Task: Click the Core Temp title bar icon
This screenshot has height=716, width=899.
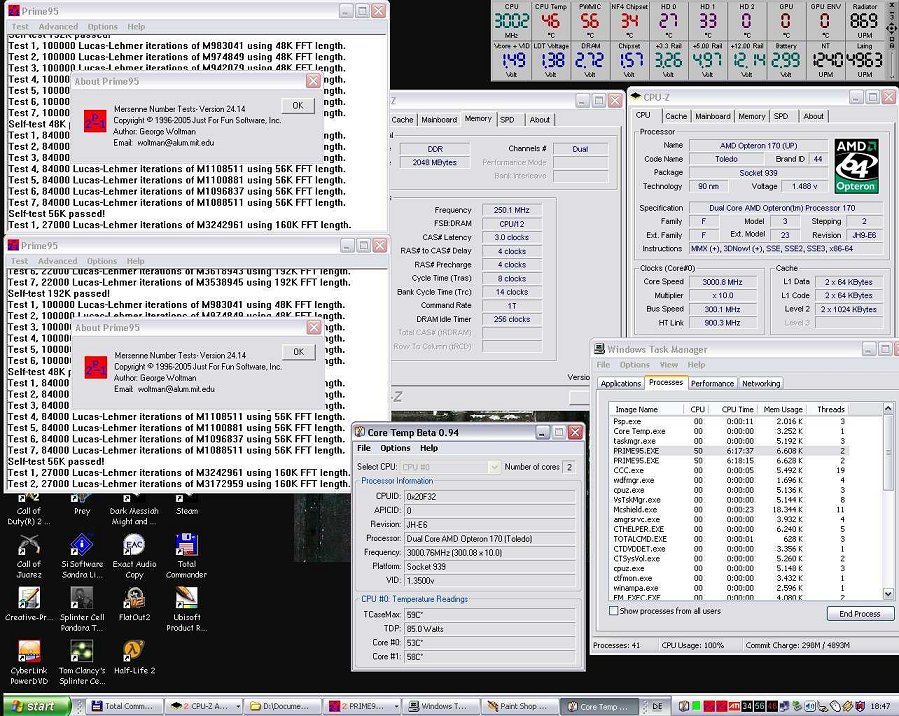Action: tap(359, 432)
